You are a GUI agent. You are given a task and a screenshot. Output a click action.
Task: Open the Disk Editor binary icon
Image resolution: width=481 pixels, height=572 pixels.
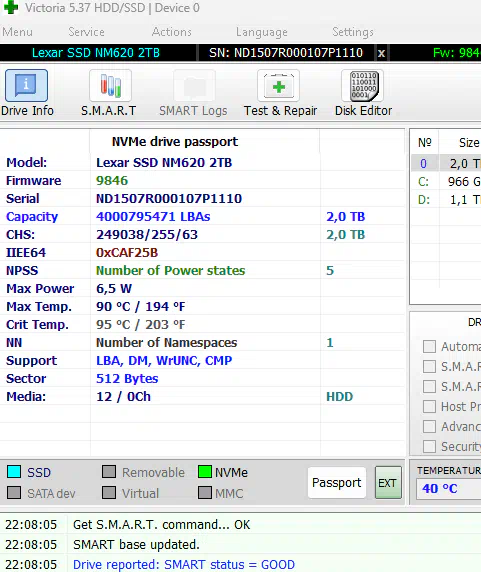[363, 85]
